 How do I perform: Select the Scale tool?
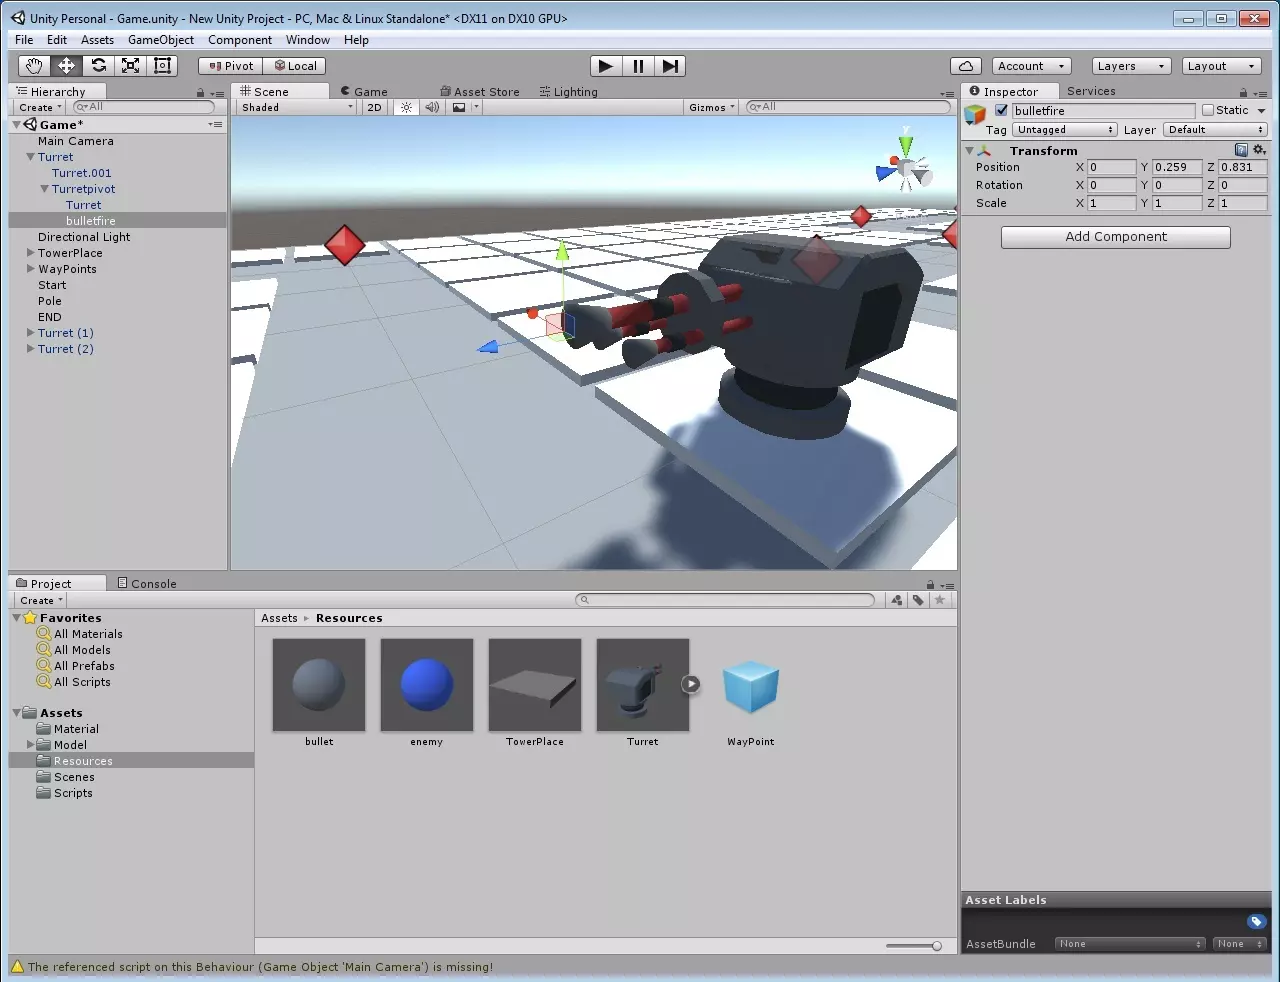coord(130,66)
